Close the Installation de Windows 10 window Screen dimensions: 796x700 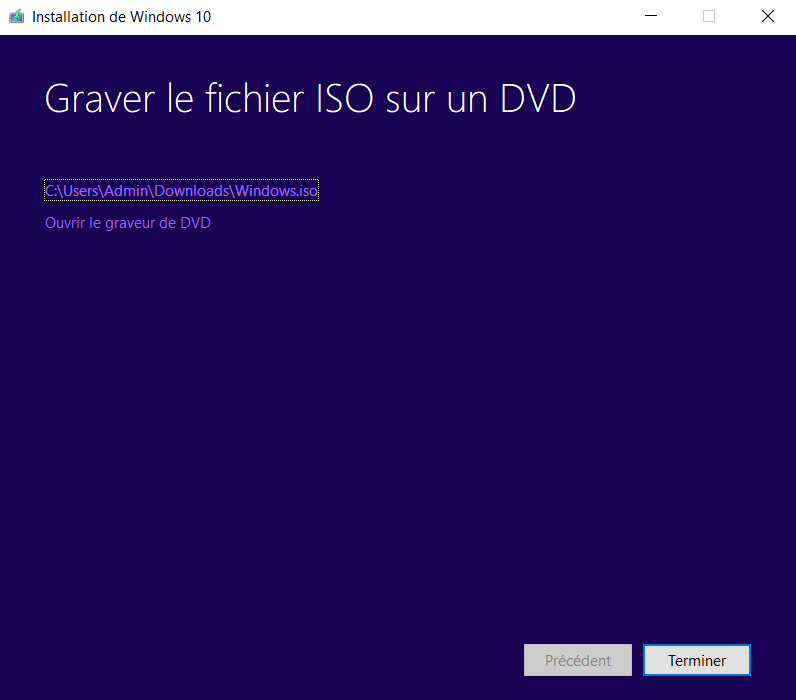point(768,16)
